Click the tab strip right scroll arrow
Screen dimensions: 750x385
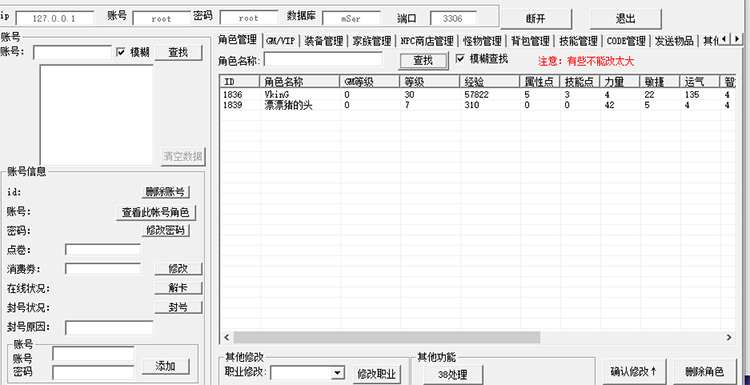point(737,38)
